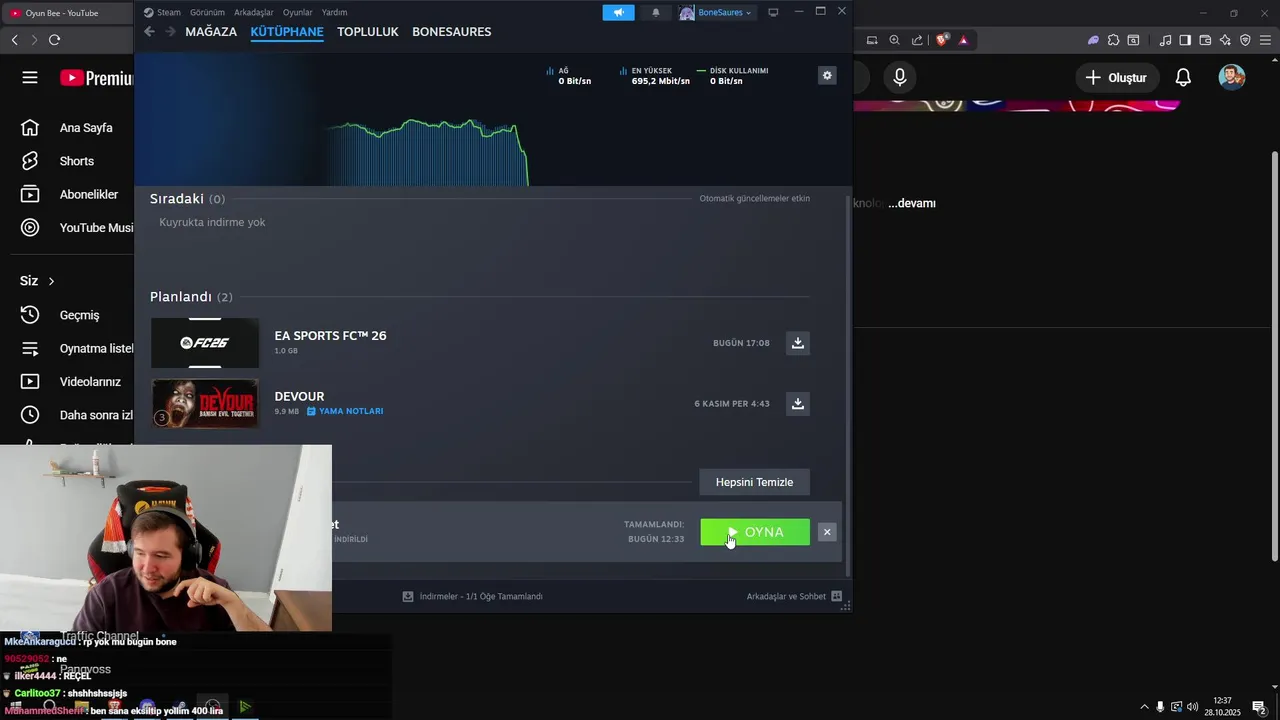This screenshot has width=1280, height=720.
Task: Click Brave Shields lion icon
Action: (941, 40)
